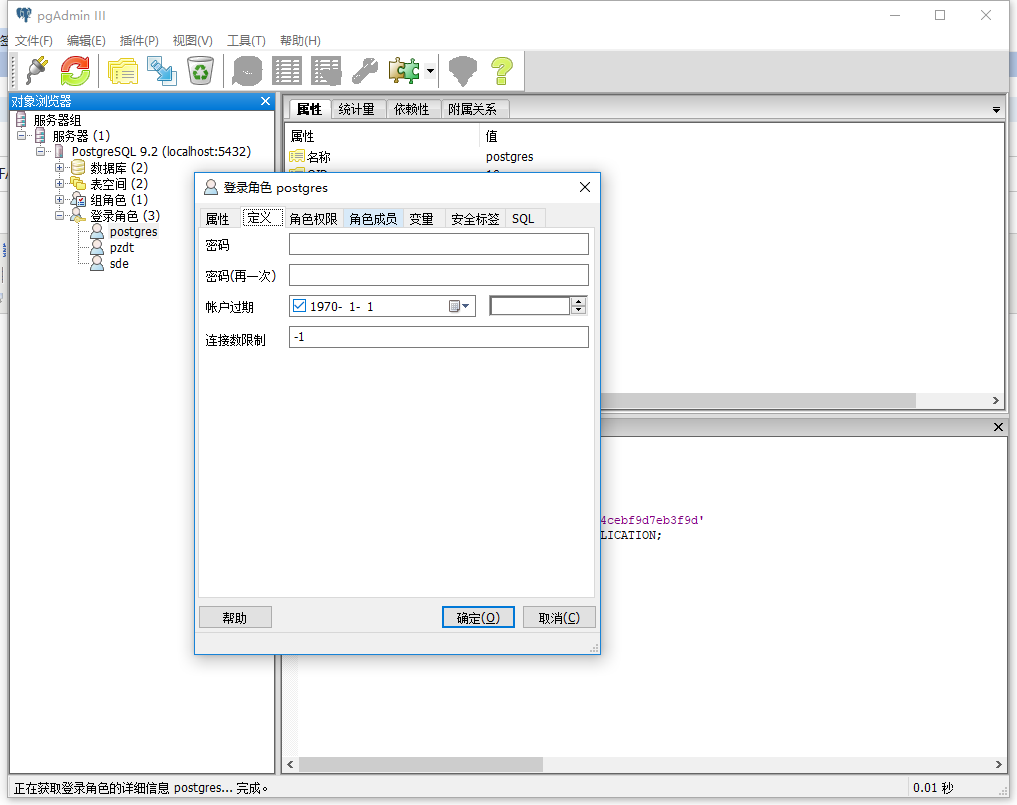The width and height of the screenshot is (1017, 805).
Task: Click the 帮助 button
Action: coord(235,617)
